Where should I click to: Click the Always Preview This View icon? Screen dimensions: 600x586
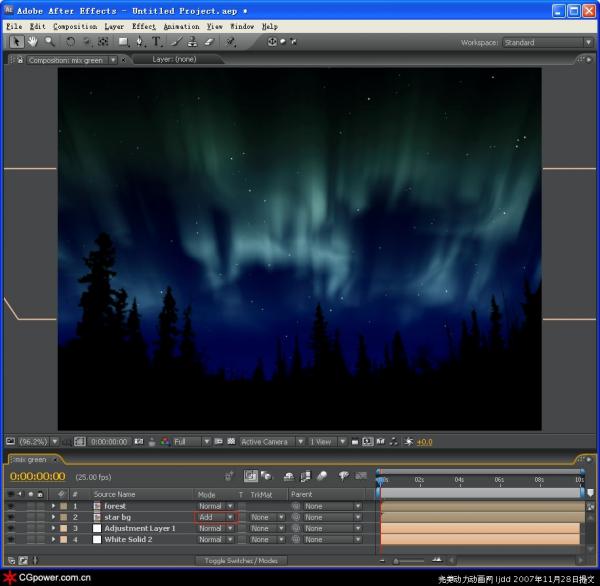(x=10, y=442)
